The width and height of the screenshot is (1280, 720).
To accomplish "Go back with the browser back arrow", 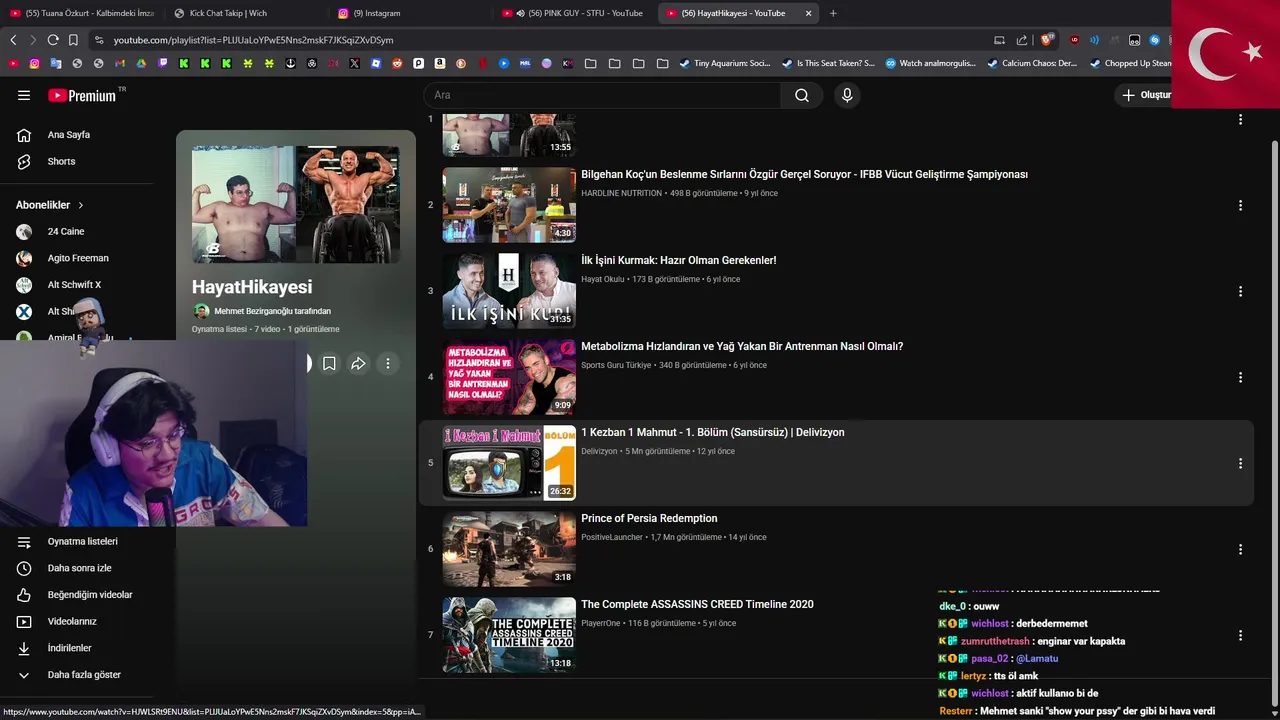I will 13,40.
